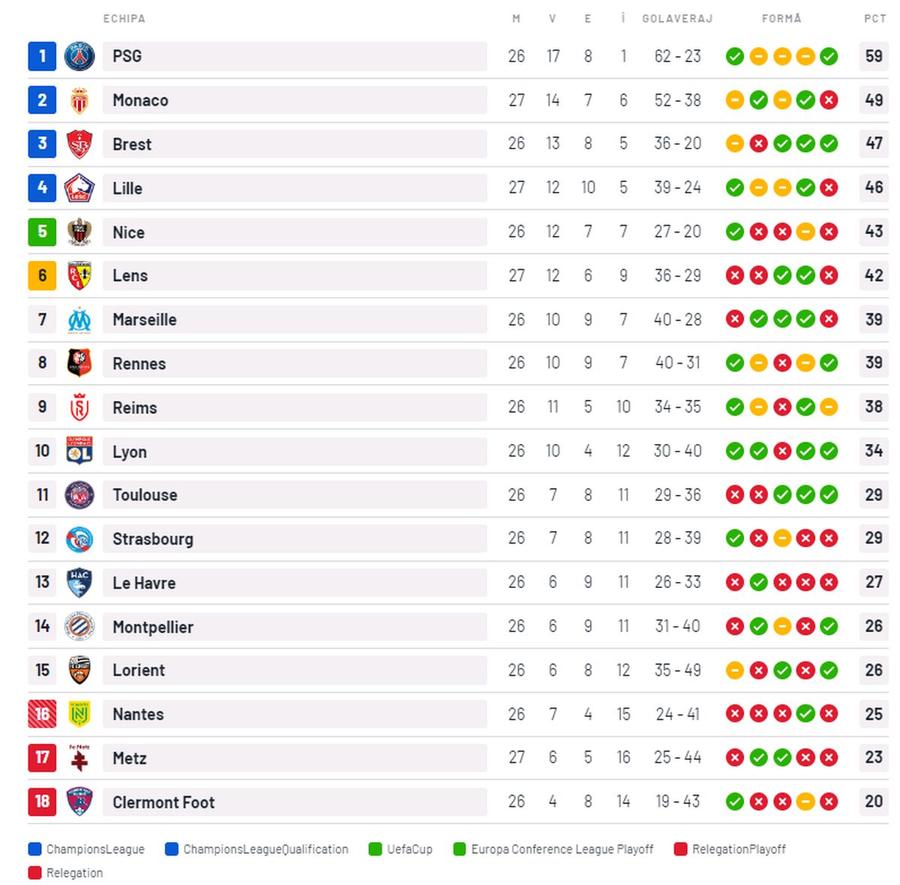The image size is (900, 885).
Task: Click the ECHIPA column header
Action: [124, 19]
